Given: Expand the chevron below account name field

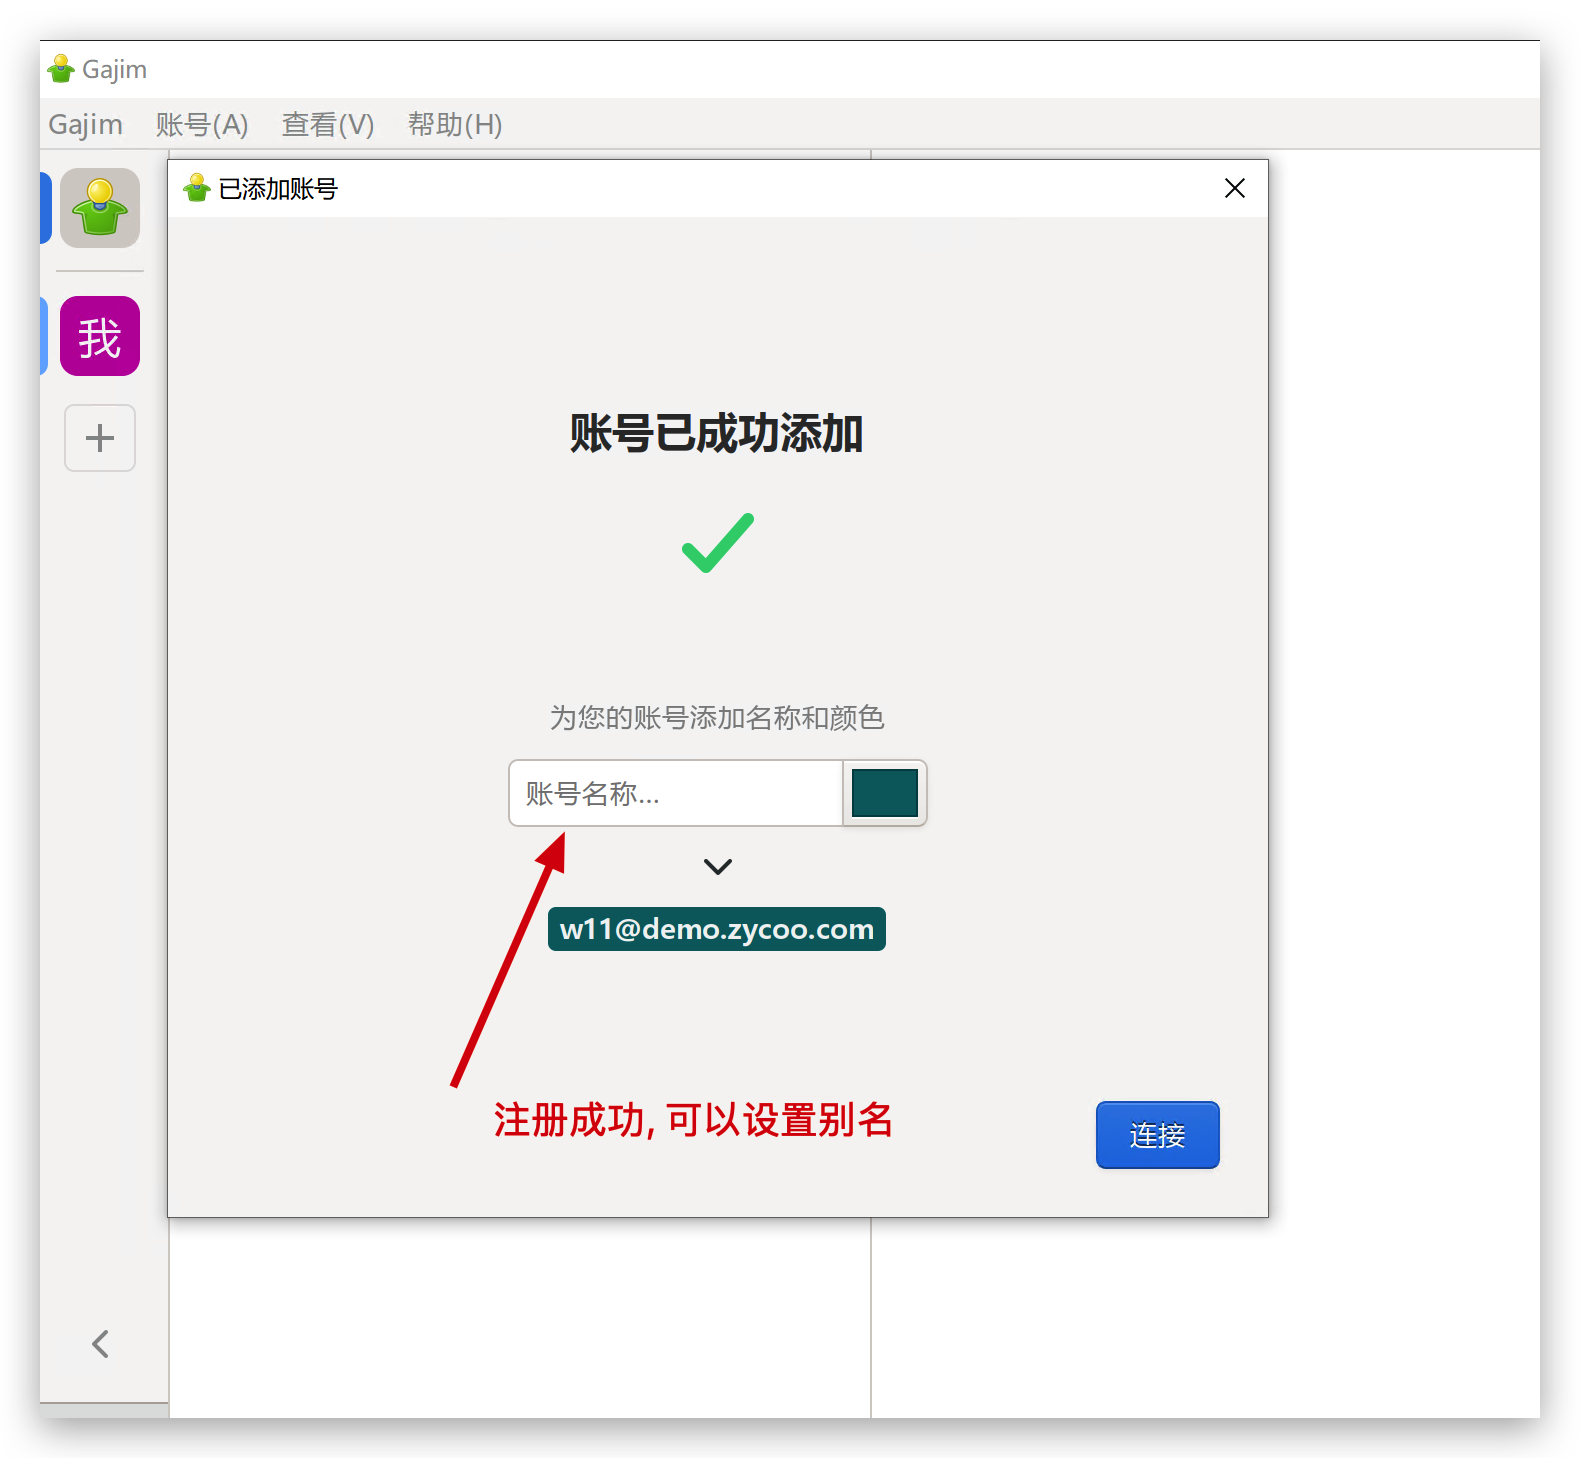Looking at the screenshot, I should pos(718,866).
